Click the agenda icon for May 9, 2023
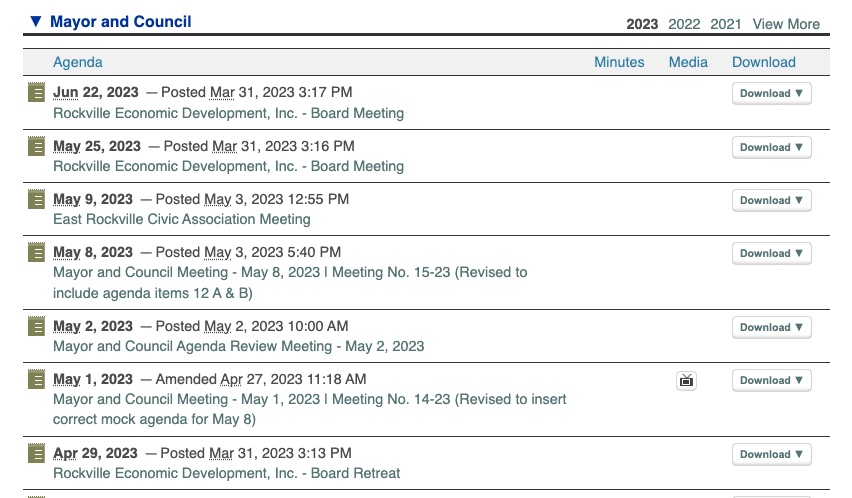This screenshot has width=852, height=498. coord(37,199)
